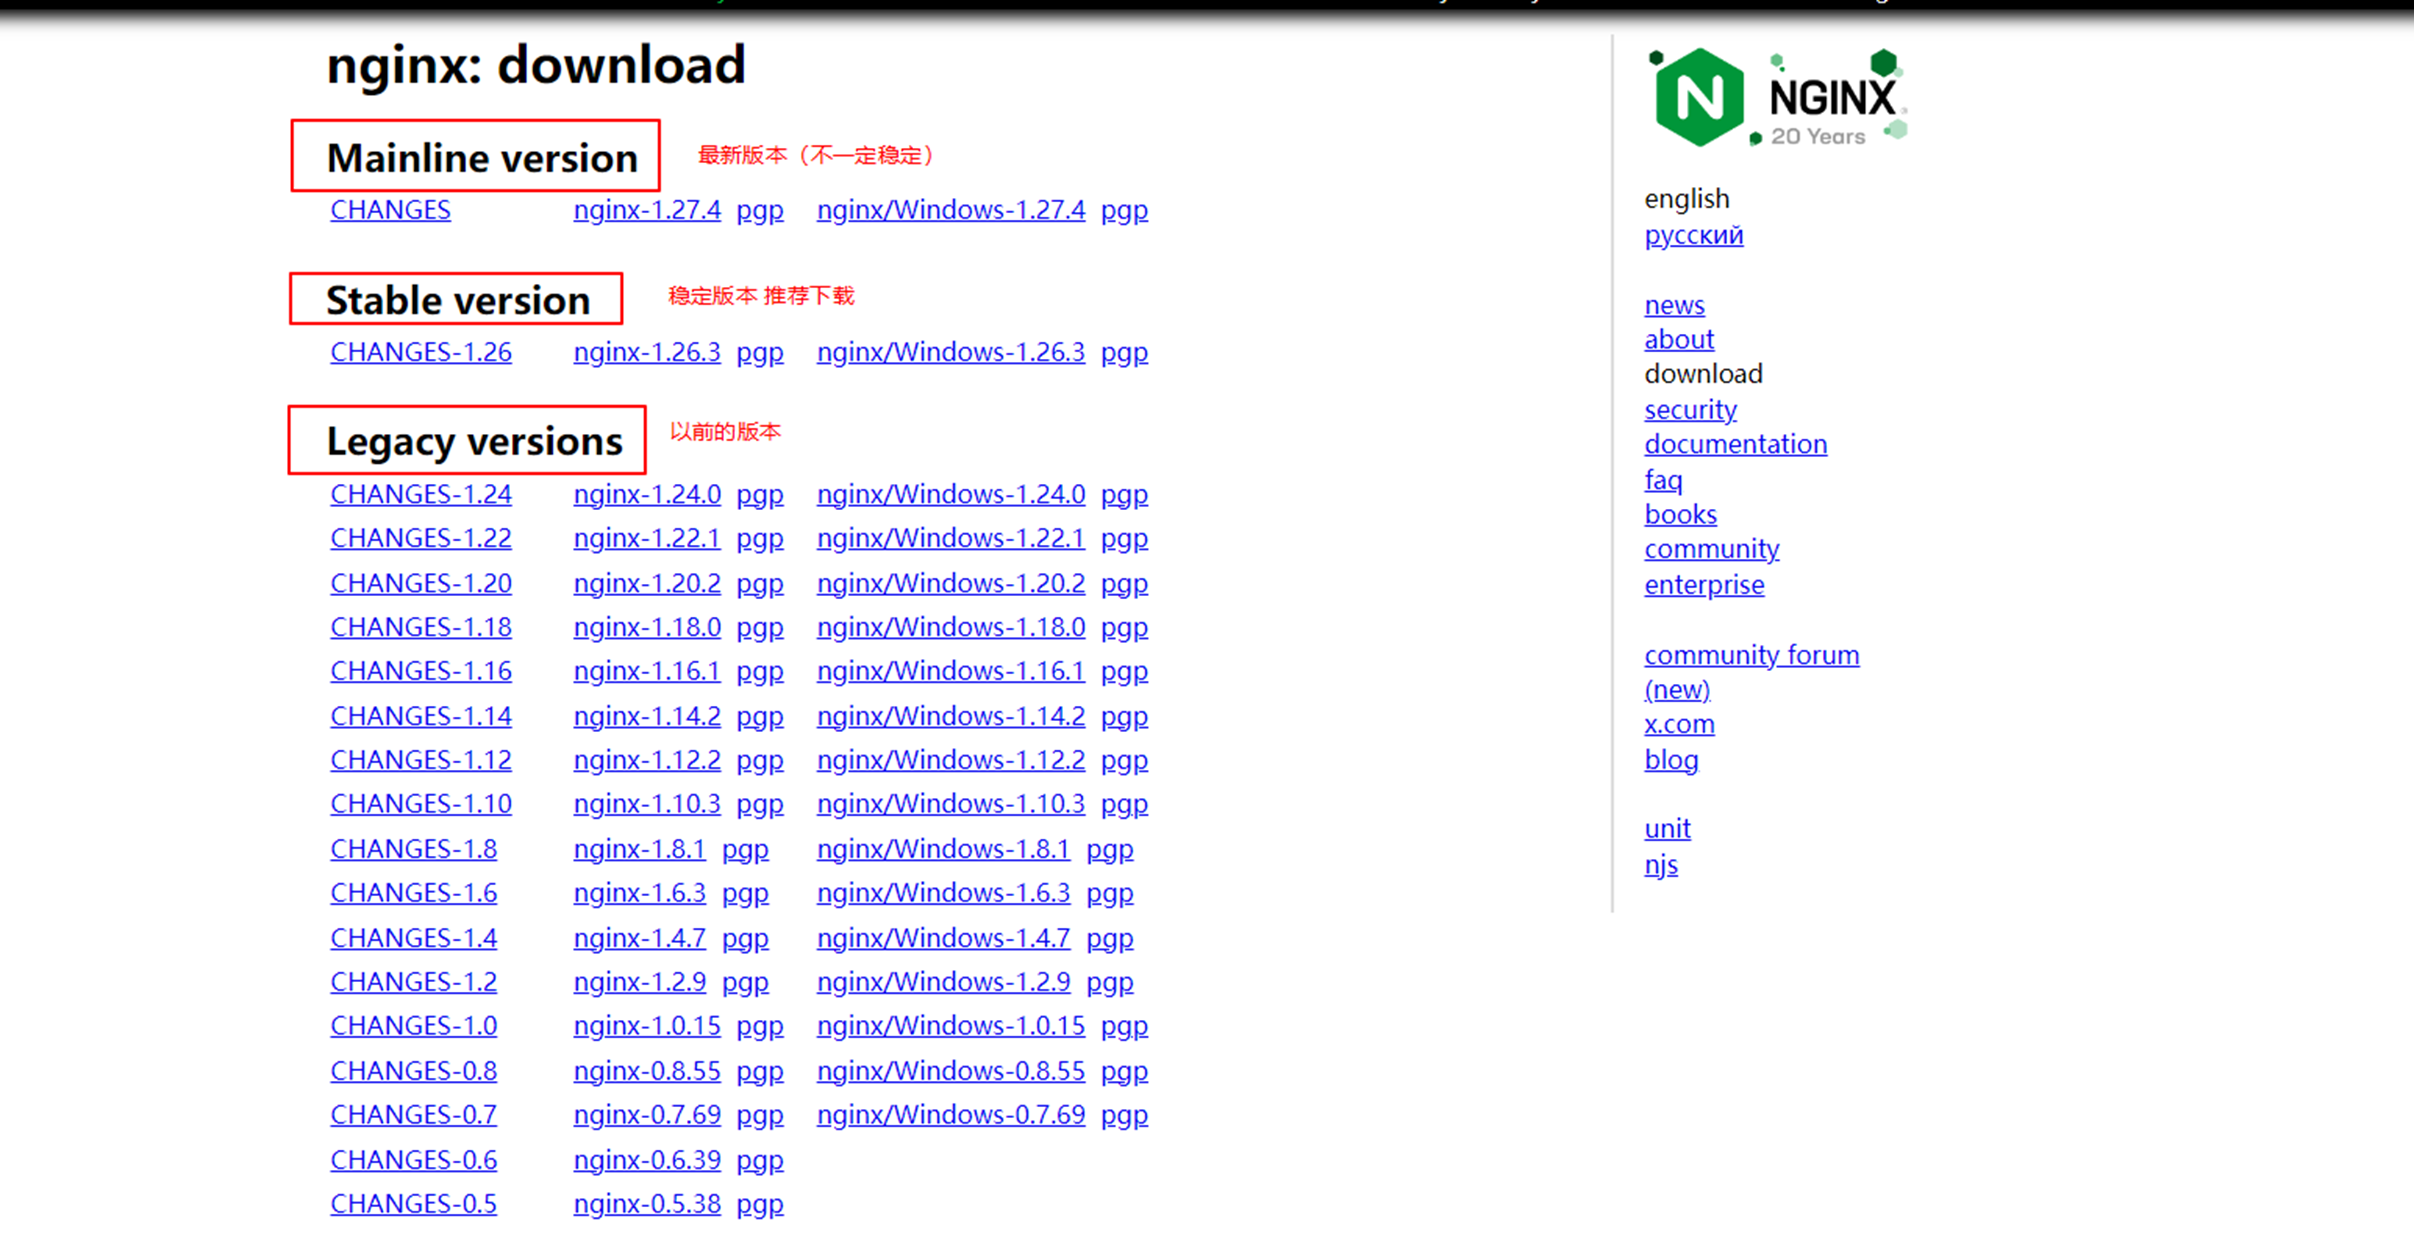Open the CHANGES-1.10 changelog

point(420,804)
